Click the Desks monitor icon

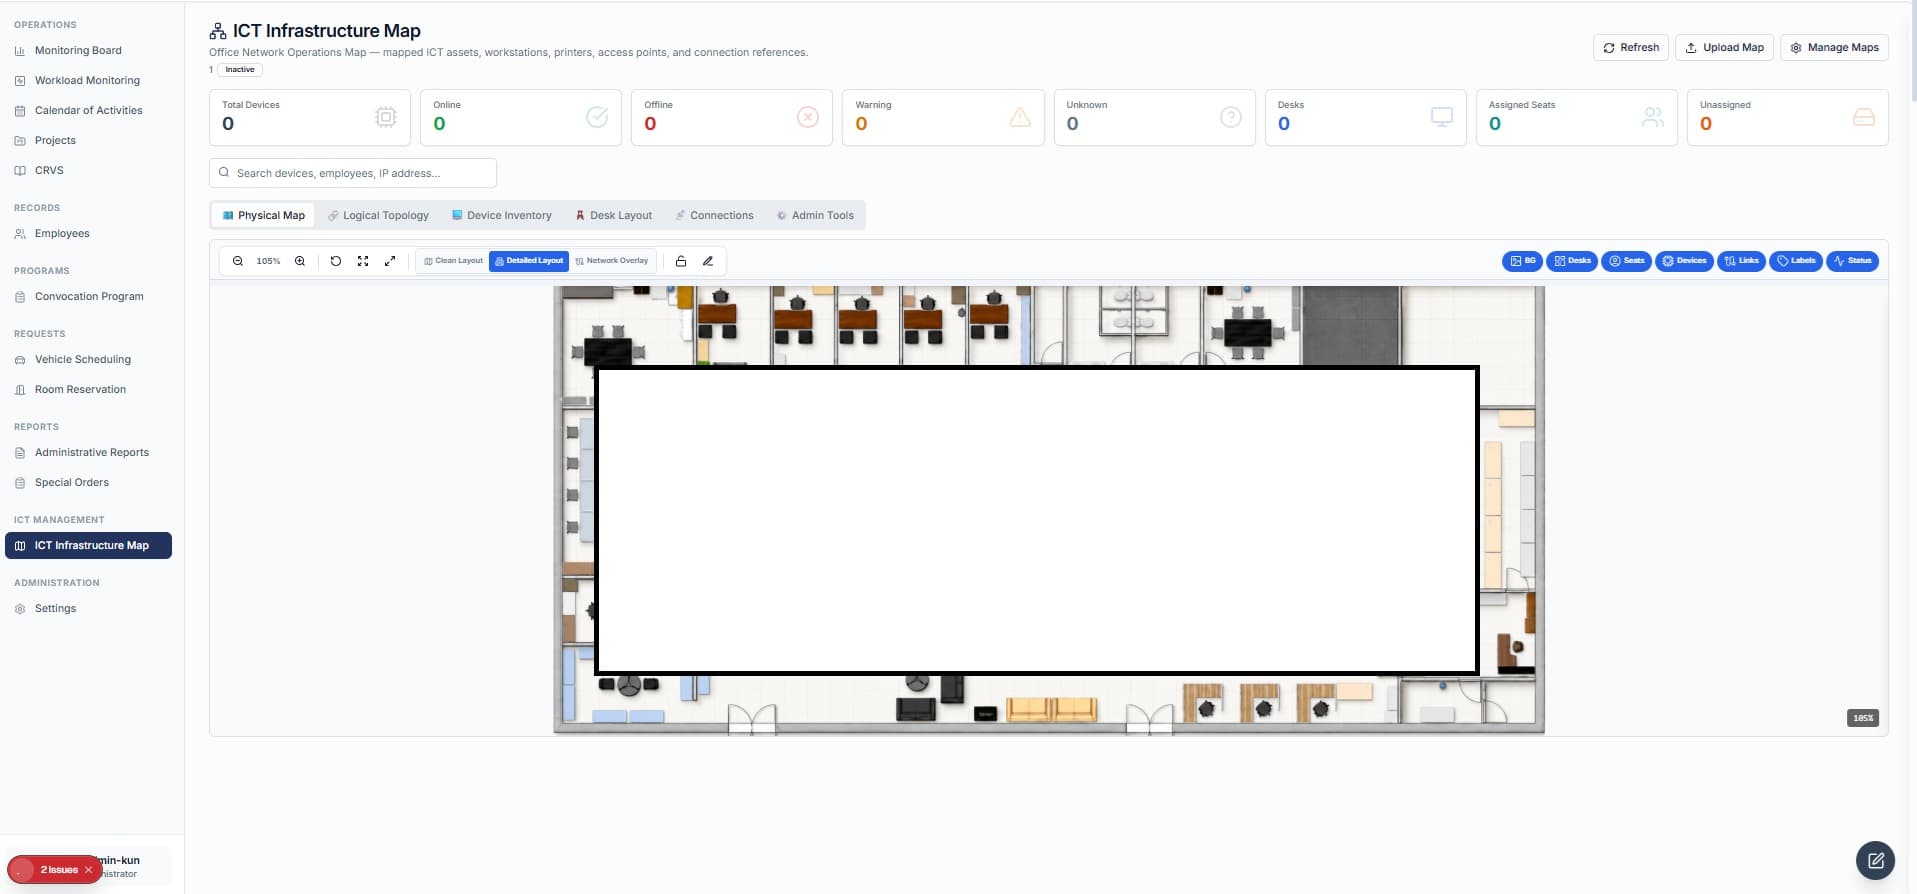[1442, 117]
